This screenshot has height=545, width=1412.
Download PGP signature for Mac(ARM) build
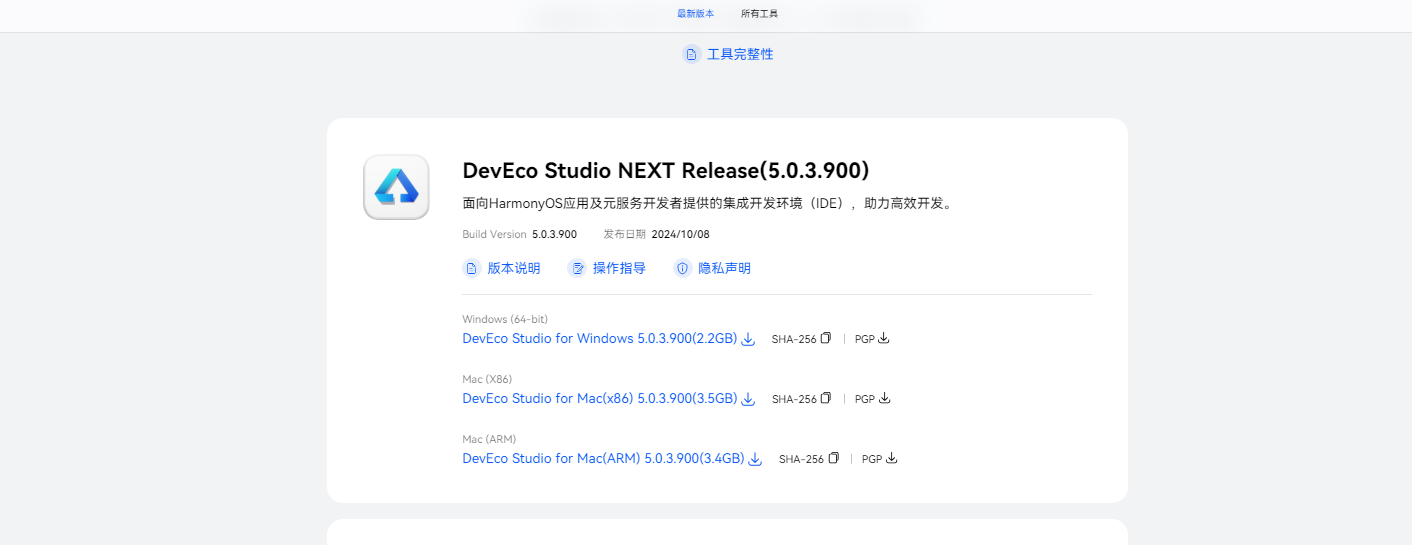(x=891, y=459)
